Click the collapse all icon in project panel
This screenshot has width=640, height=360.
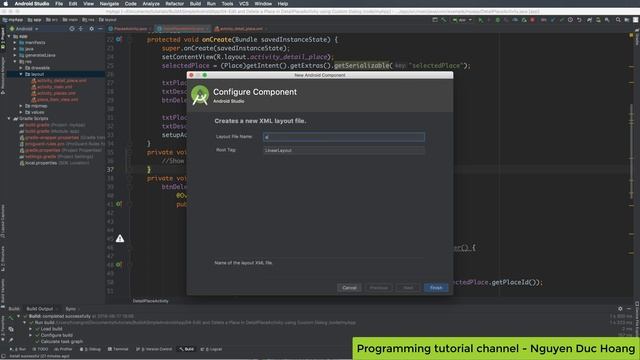pos(81,29)
